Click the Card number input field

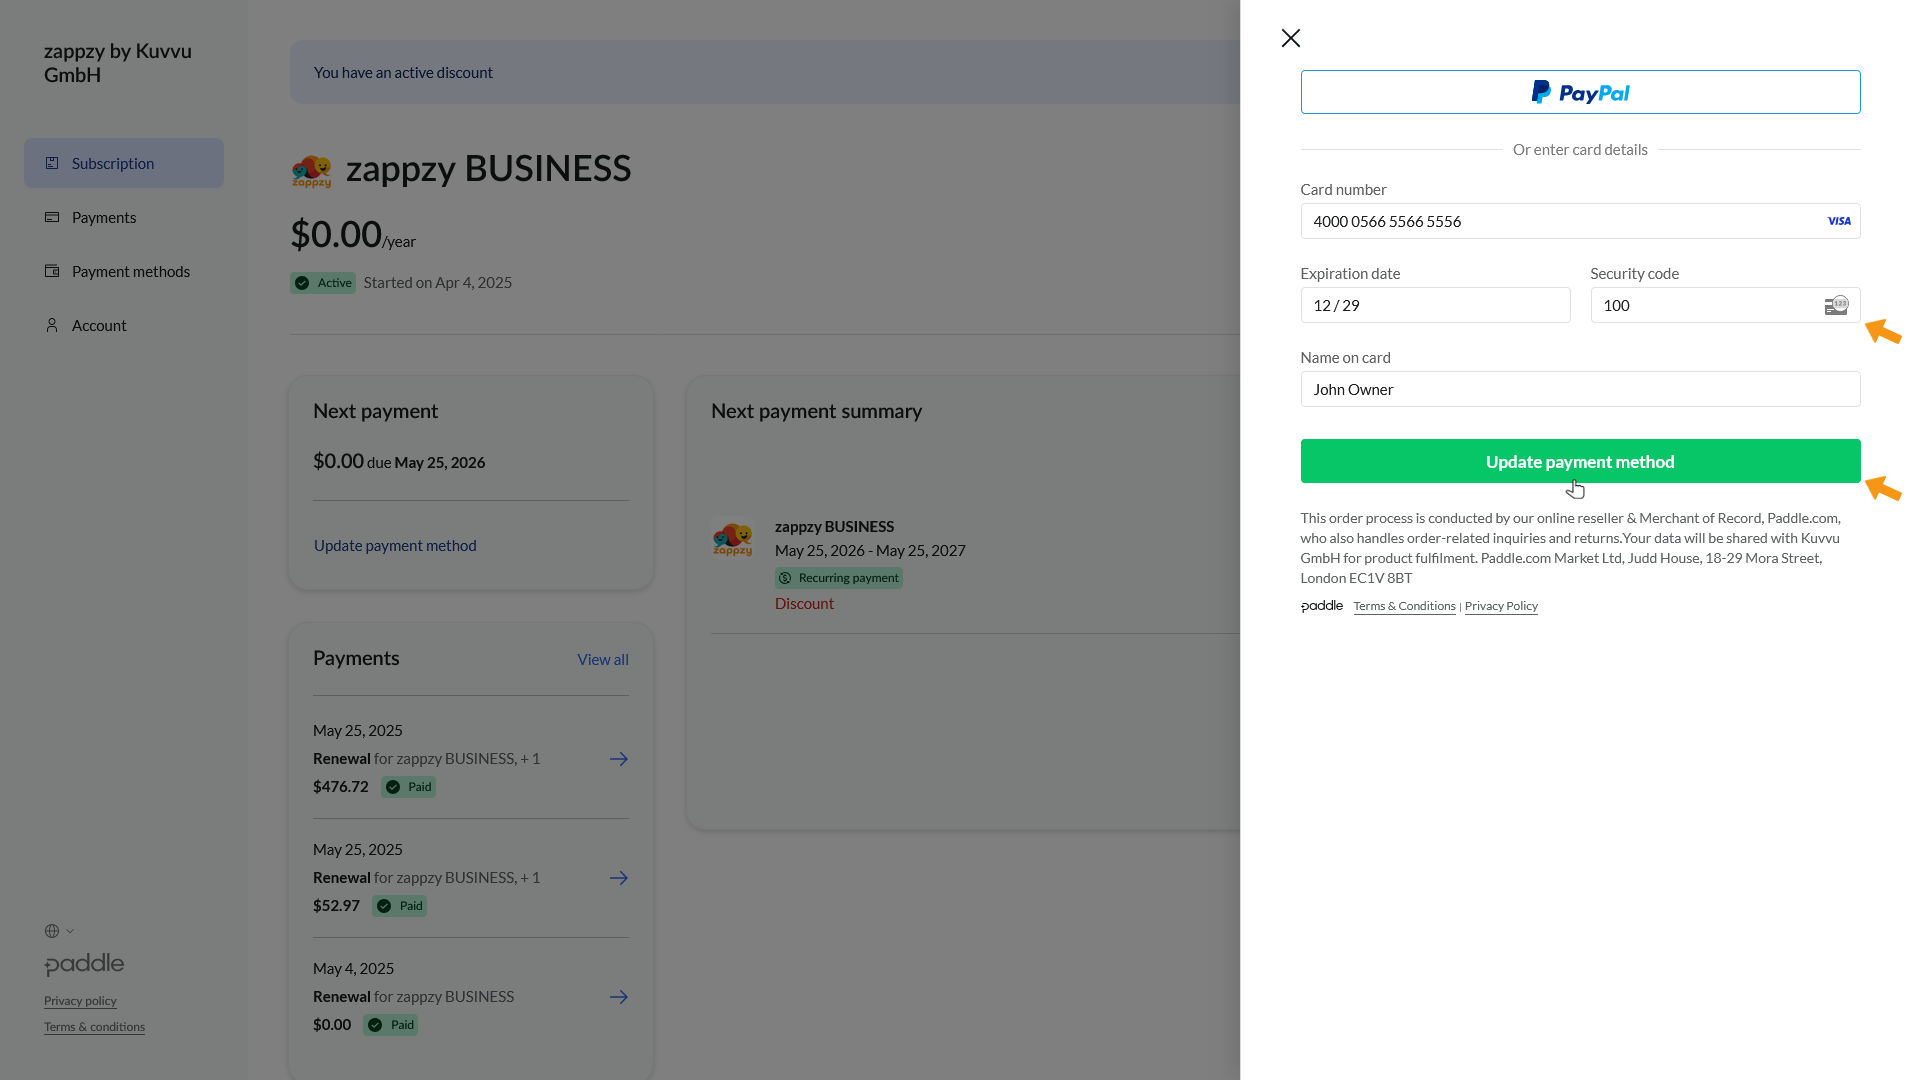(x=1560, y=221)
